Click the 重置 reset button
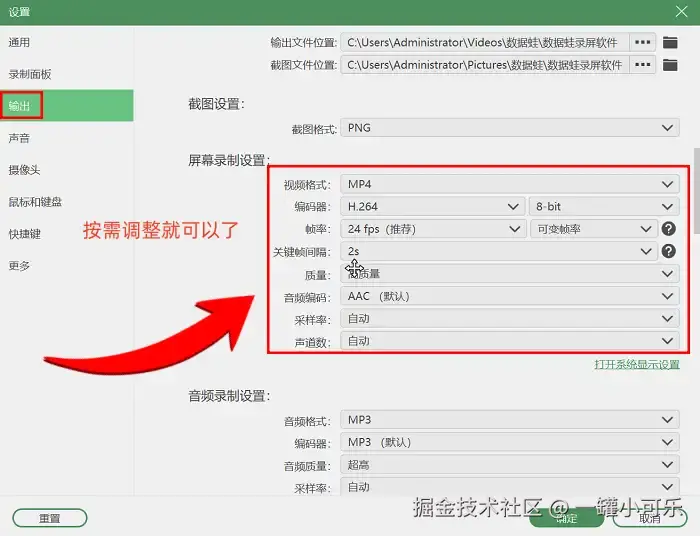 click(x=50, y=518)
